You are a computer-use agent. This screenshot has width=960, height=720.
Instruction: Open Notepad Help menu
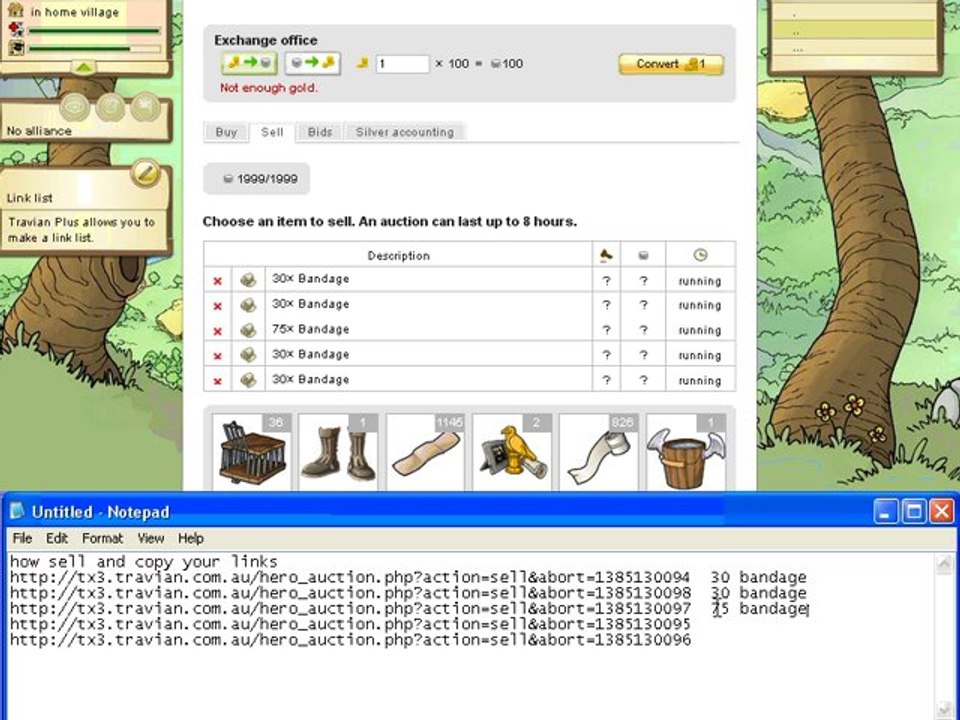(190, 538)
